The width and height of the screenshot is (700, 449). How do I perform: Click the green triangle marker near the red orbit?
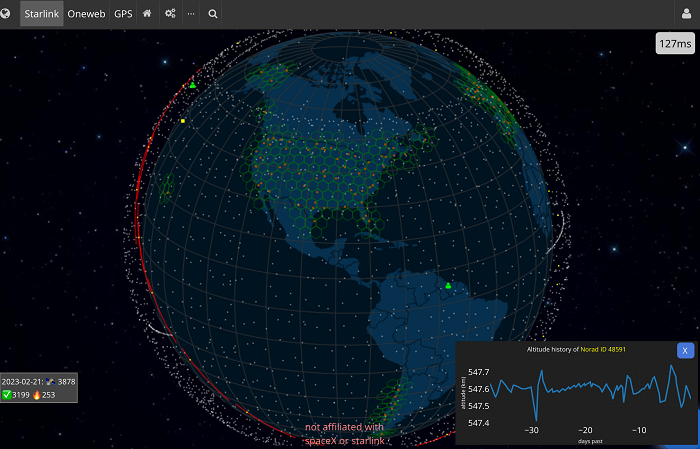193,85
